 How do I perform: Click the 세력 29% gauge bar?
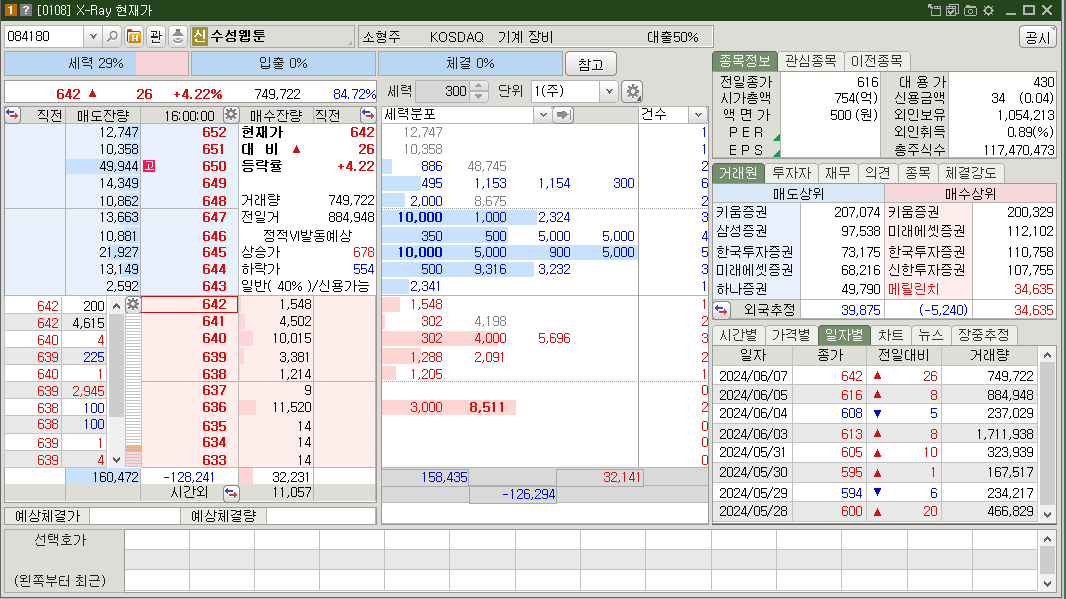click(x=97, y=63)
